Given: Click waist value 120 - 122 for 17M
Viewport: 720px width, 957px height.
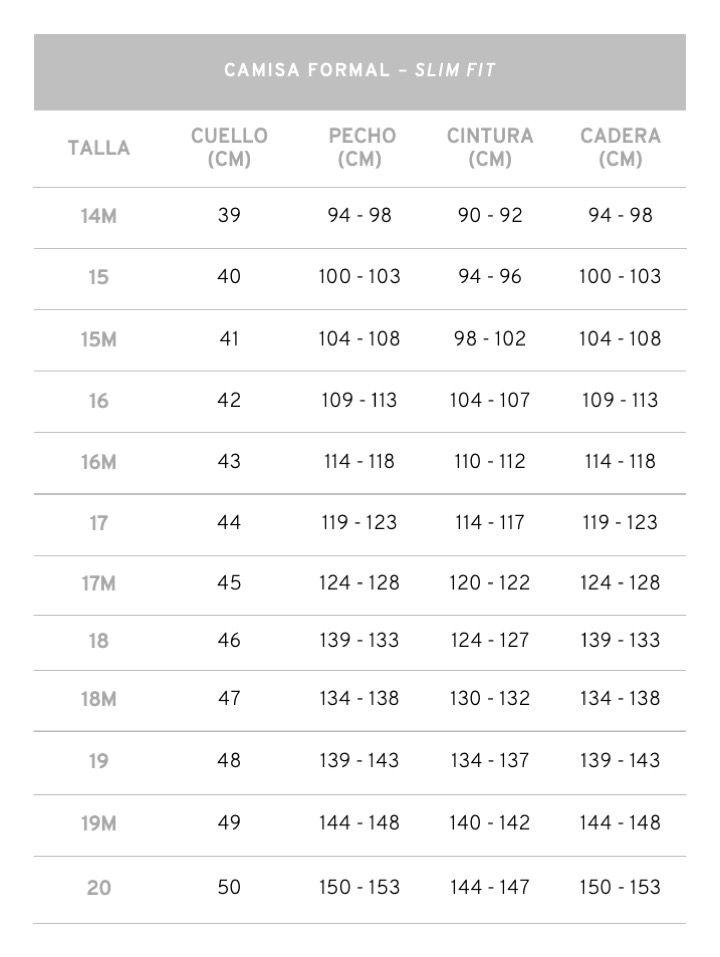Looking at the screenshot, I should 490,582.
